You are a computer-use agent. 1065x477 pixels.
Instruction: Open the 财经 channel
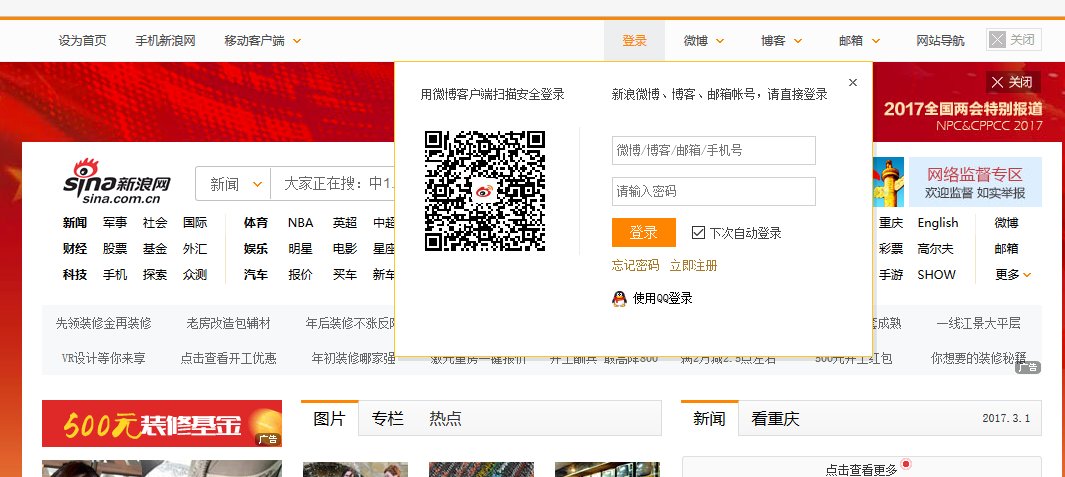click(x=75, y=249)
